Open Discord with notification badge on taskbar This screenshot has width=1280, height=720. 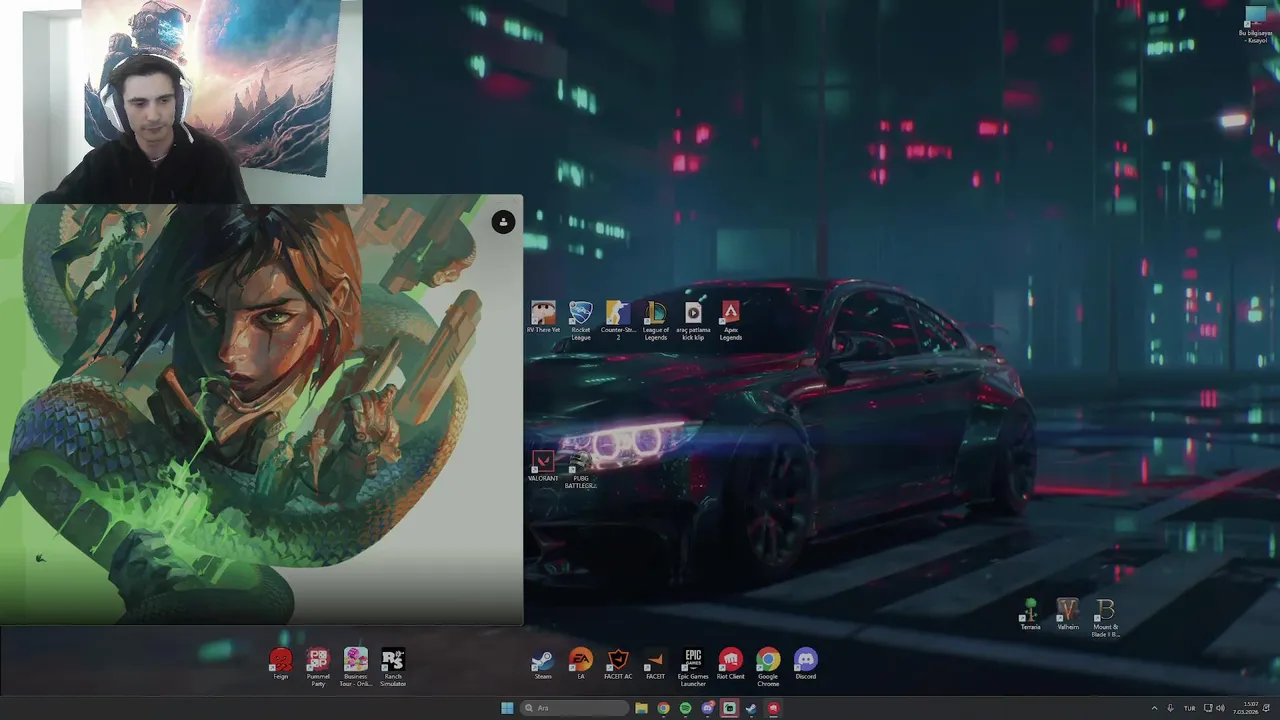(x=708, y=708)
